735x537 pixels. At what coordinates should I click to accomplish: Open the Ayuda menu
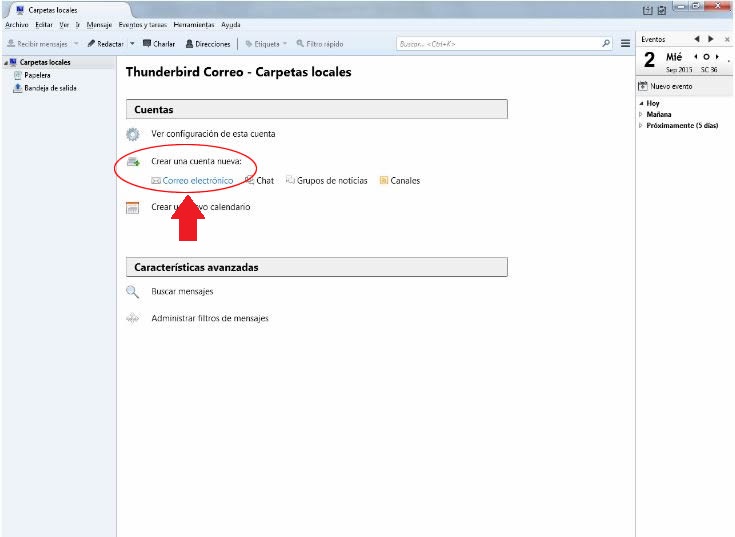[231, 24]
